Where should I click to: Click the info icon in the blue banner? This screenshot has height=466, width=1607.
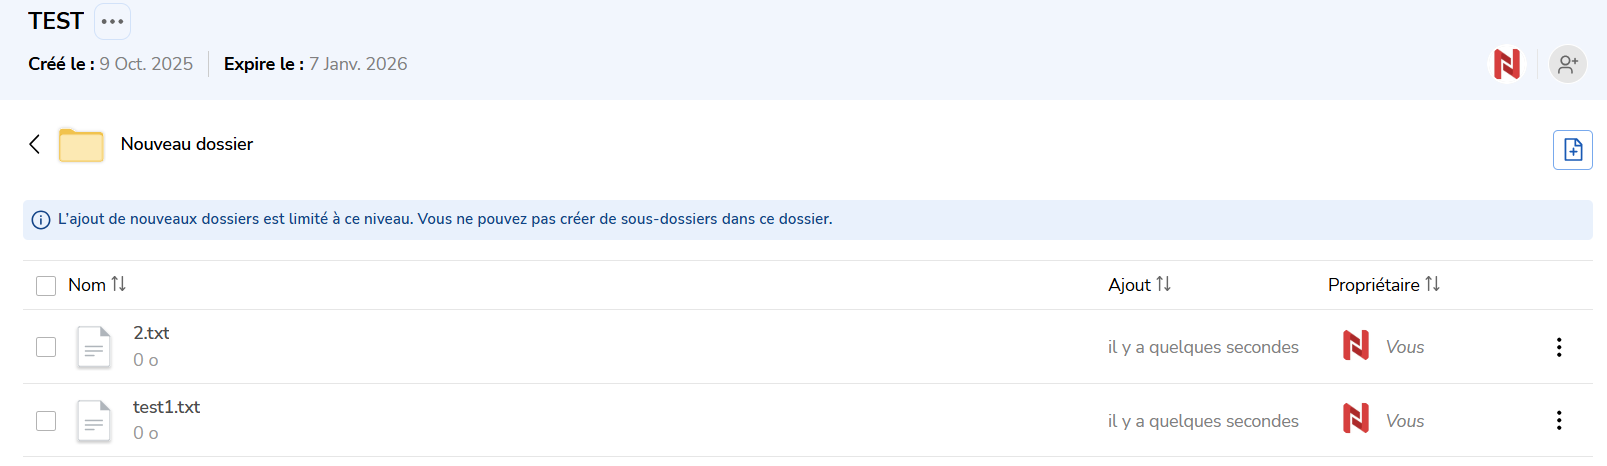point(41,220)
